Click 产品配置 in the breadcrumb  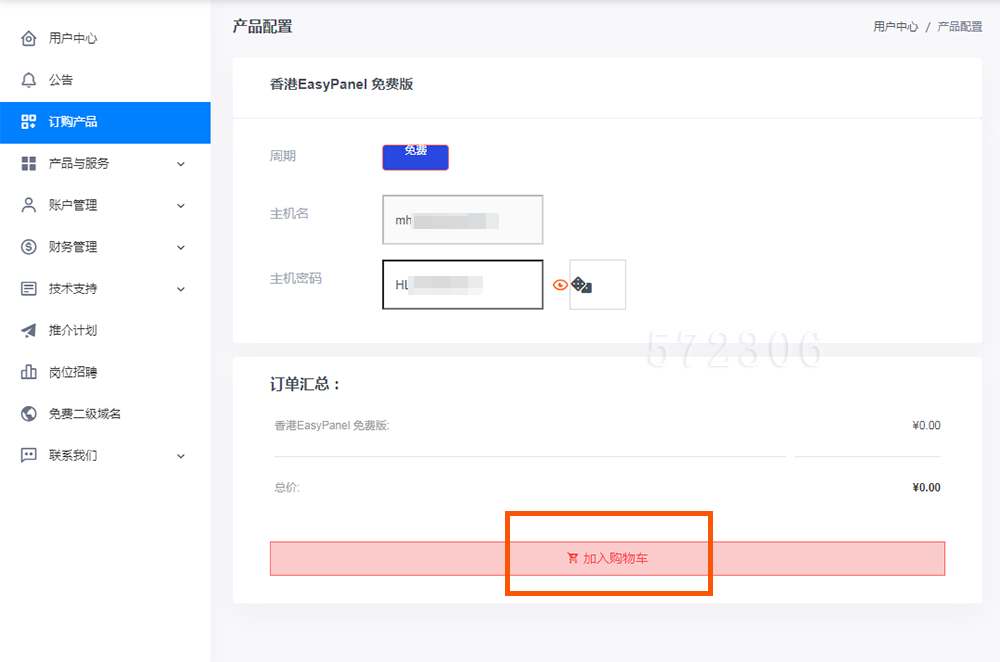pyautogui.click(x=960, y=27)
